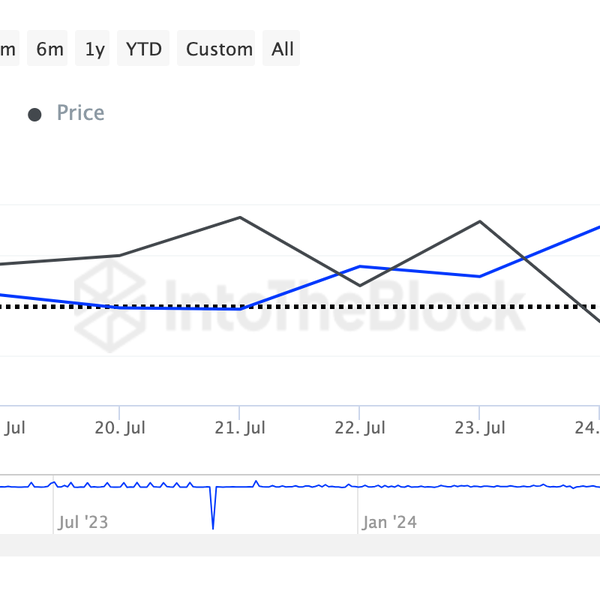Click dark line dip at 22. Jul
Image resolution: width=600 pixels, height=600 pixels.
(360, 286)
